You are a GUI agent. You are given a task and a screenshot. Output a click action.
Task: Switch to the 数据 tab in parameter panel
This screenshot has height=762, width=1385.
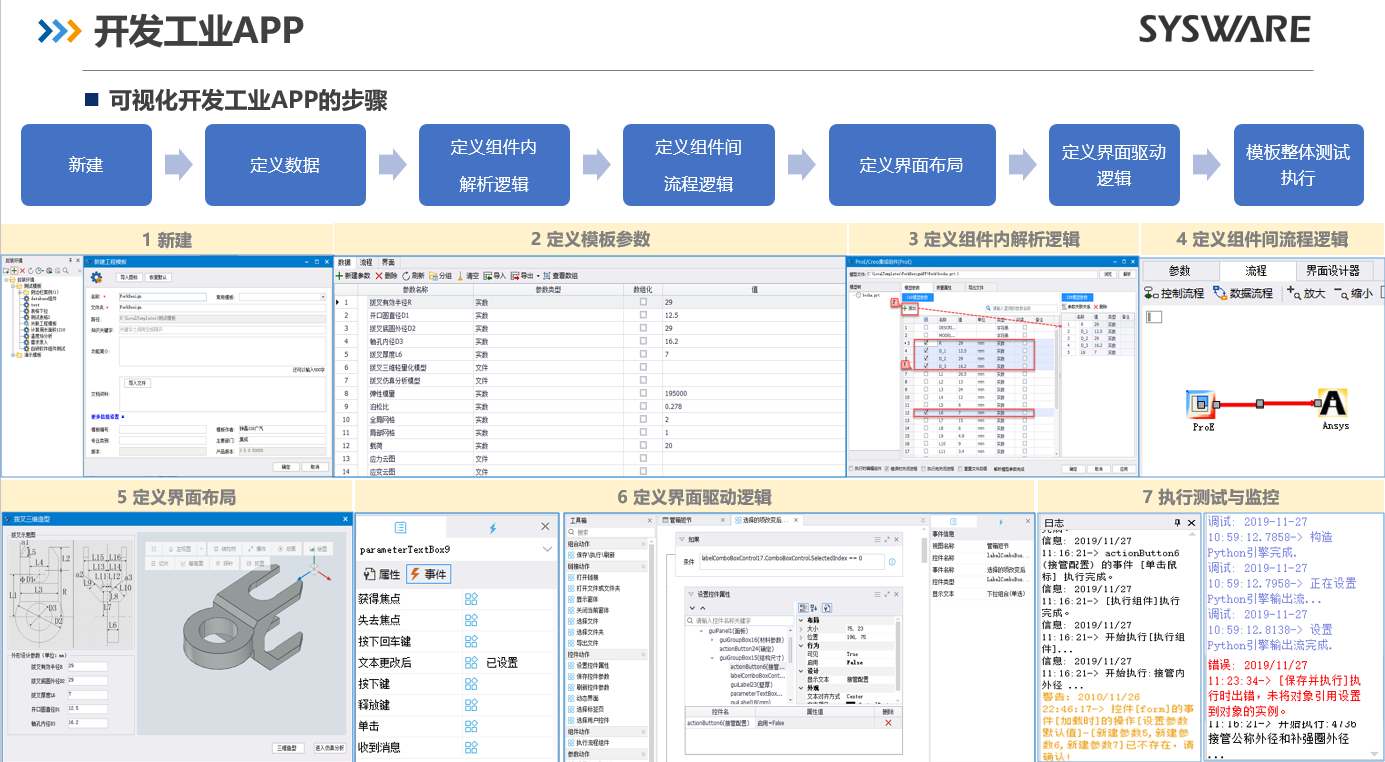coord(345,263)
